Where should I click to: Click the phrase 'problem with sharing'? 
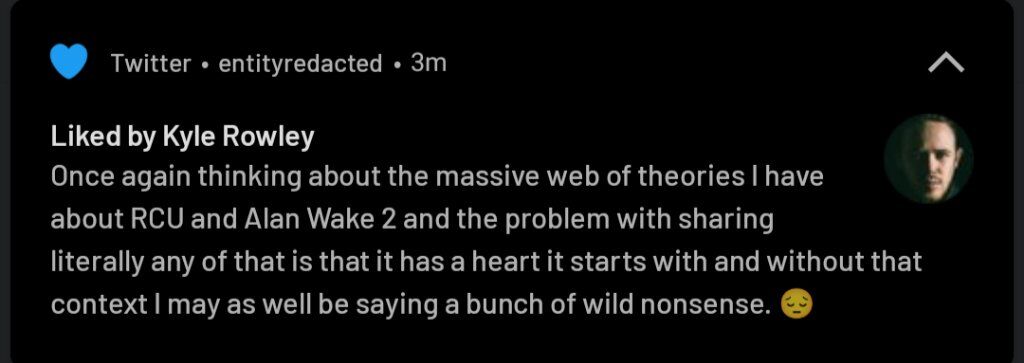tap(640, 220)
